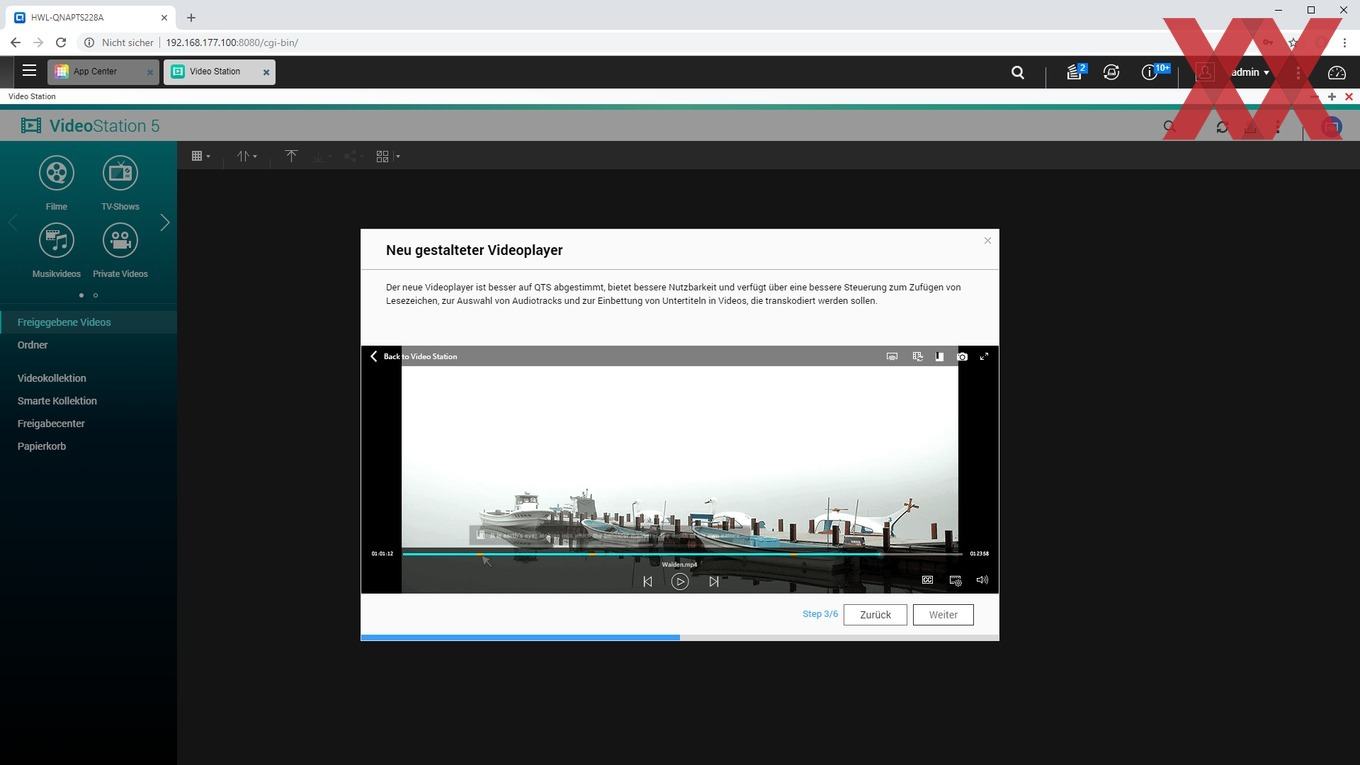Open the Filme category
1360x765 pixels.
(x=56, y=181)
